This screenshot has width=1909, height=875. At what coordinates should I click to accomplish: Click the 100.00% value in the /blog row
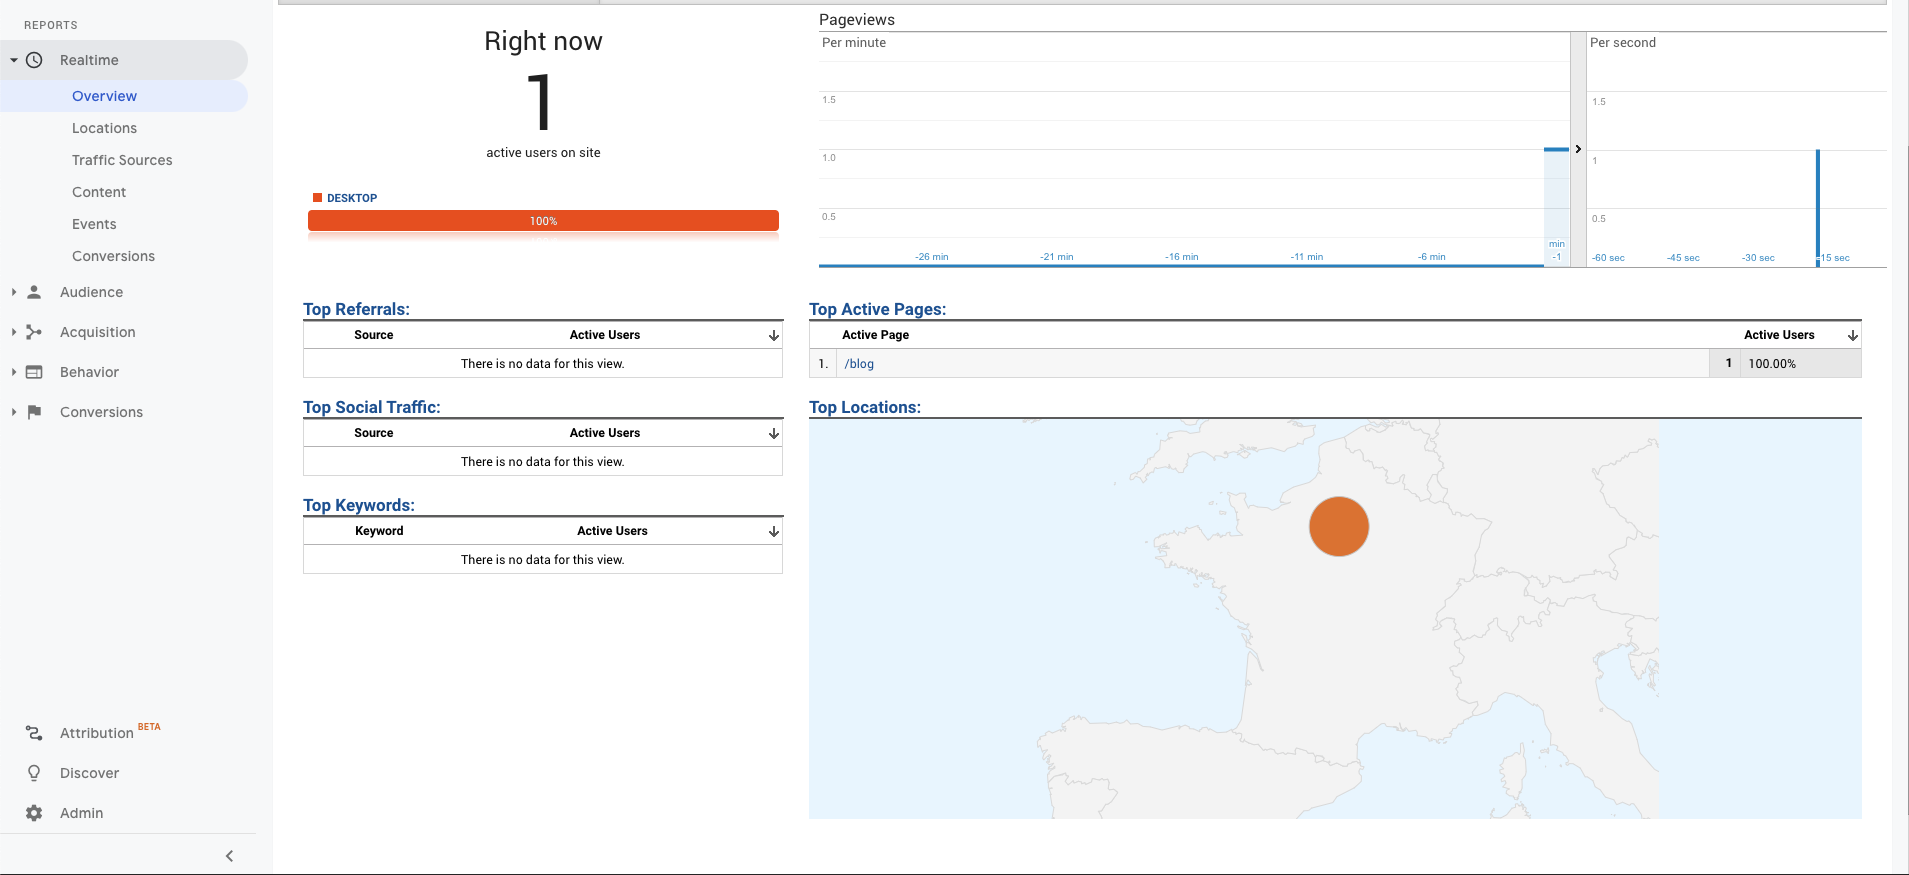click(x=1772, y=364)
